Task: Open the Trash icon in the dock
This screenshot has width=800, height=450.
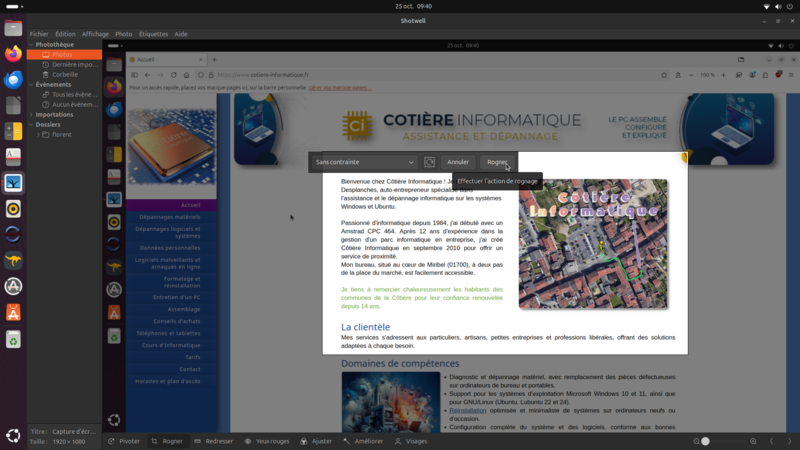Action: coord(13,339)
